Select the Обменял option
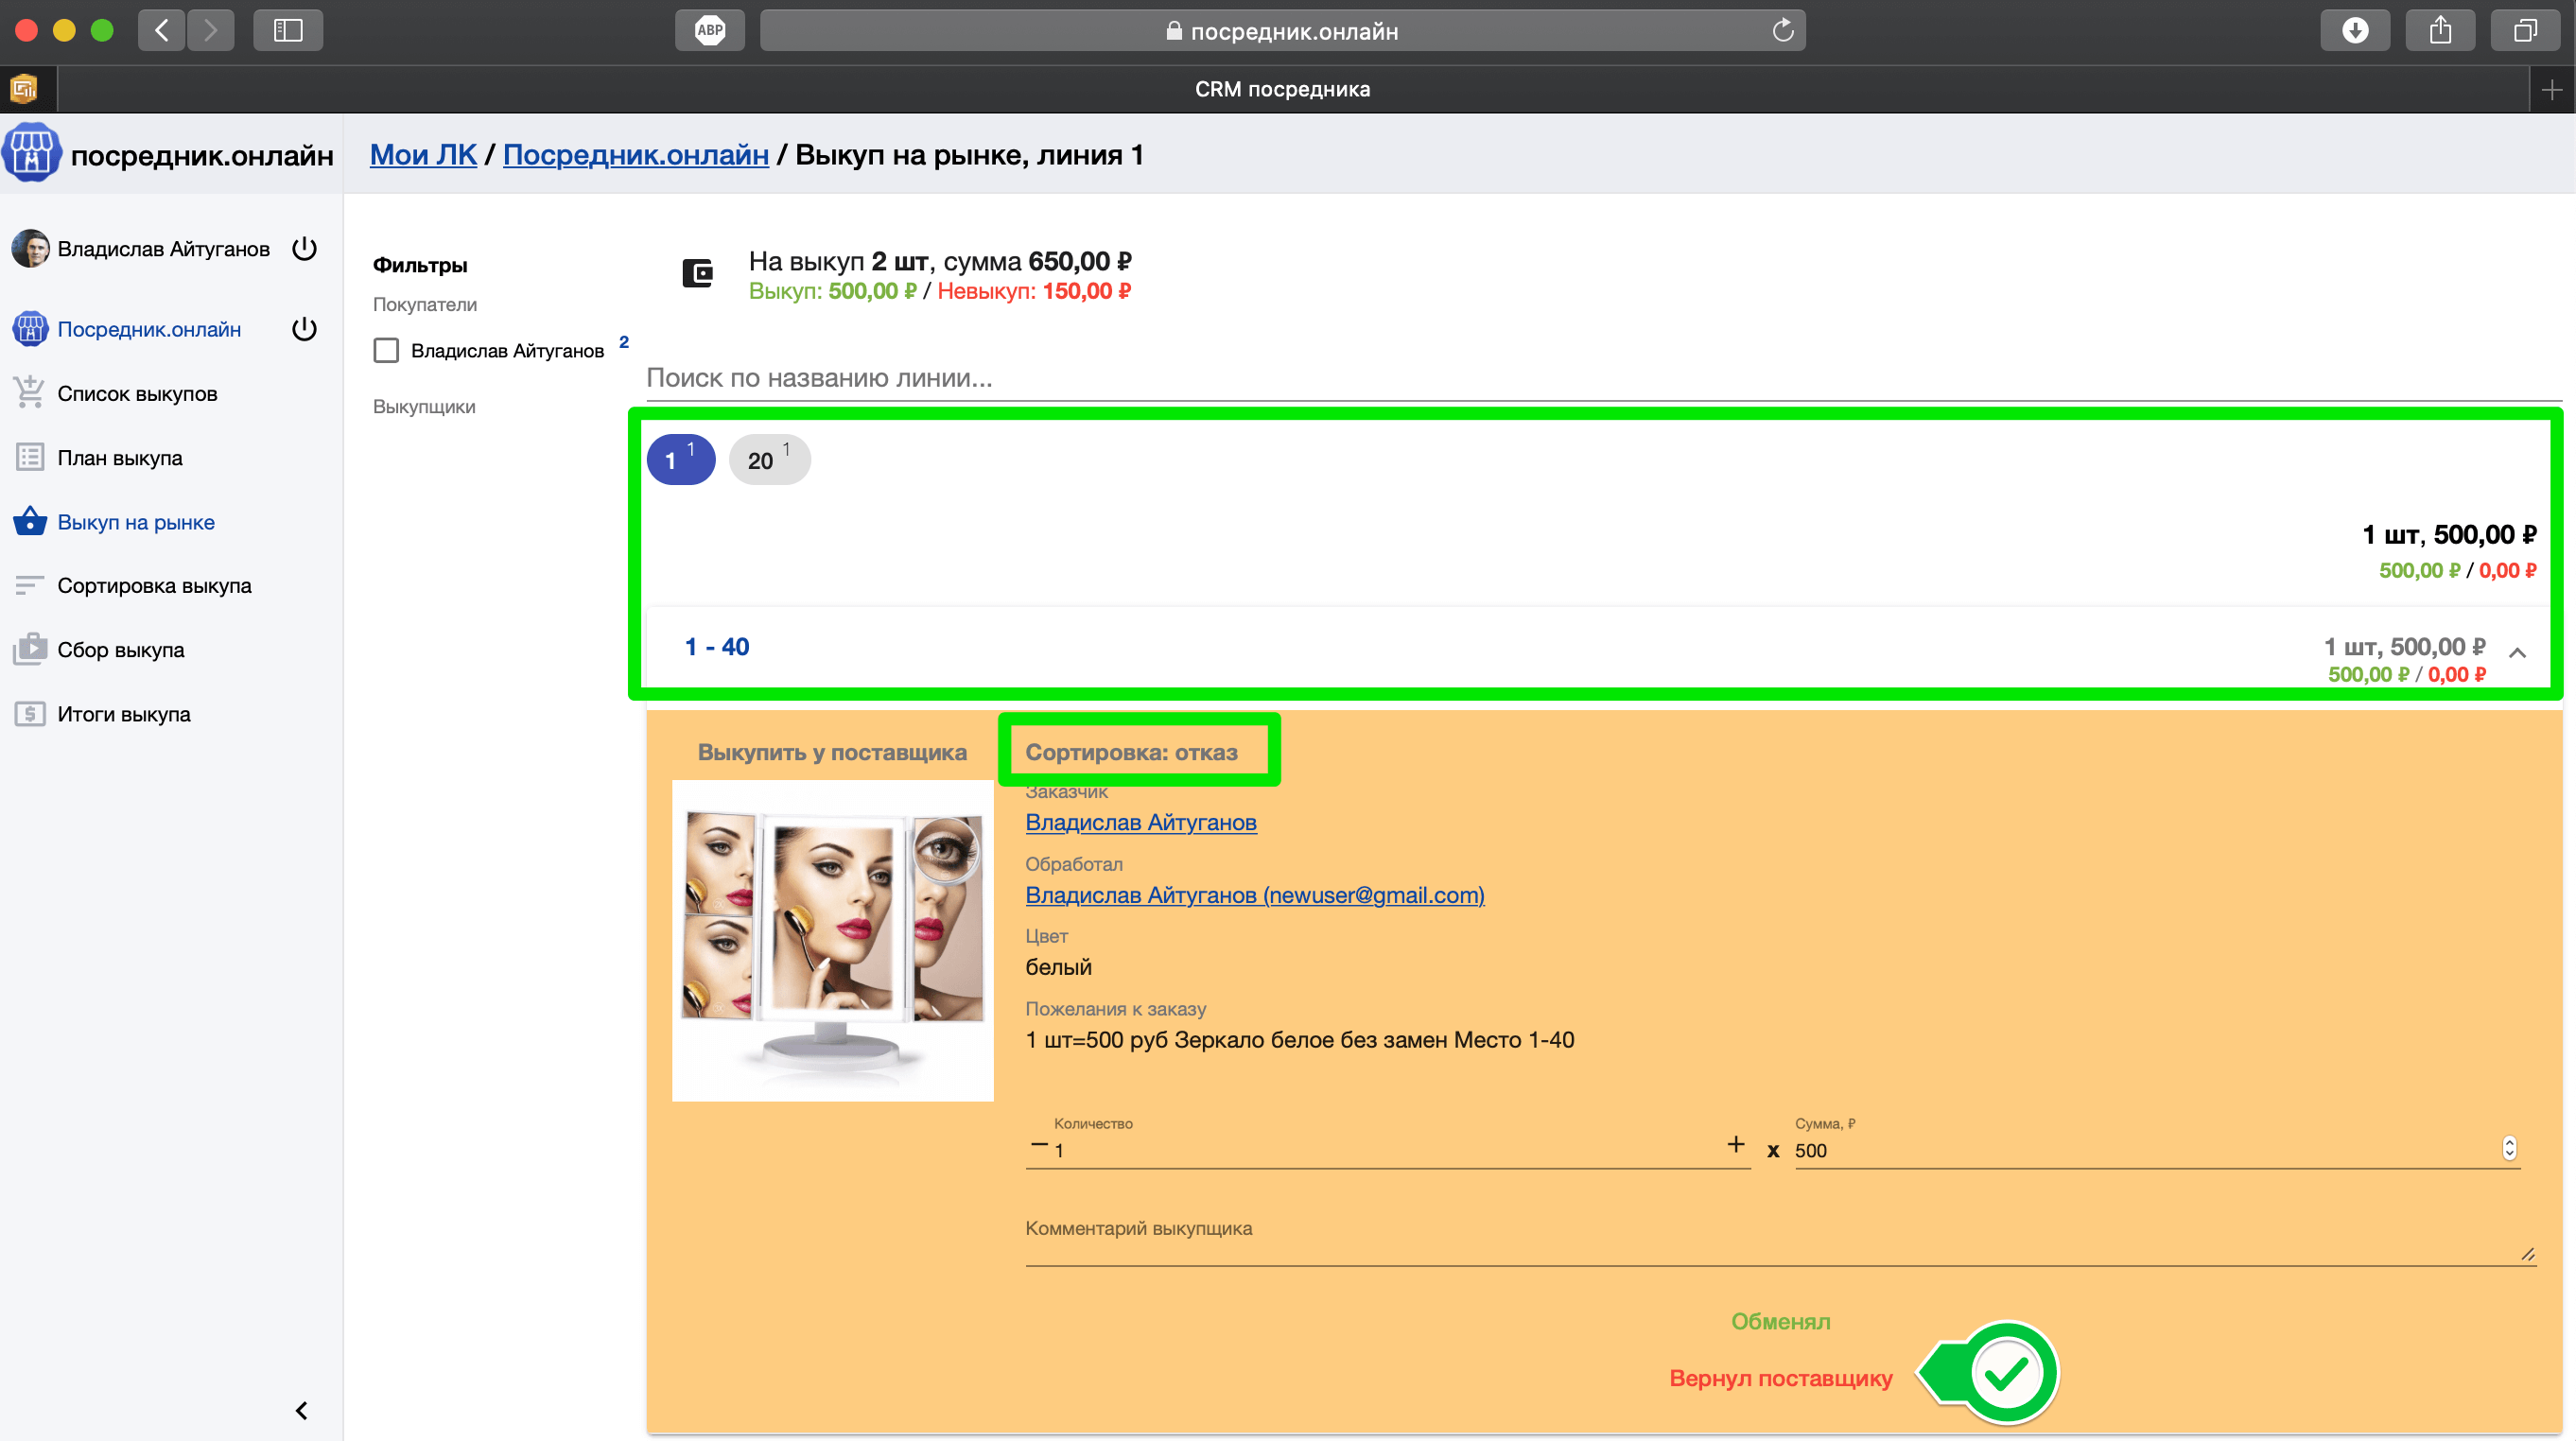2576x1441 pixels. (1780, 1322)
